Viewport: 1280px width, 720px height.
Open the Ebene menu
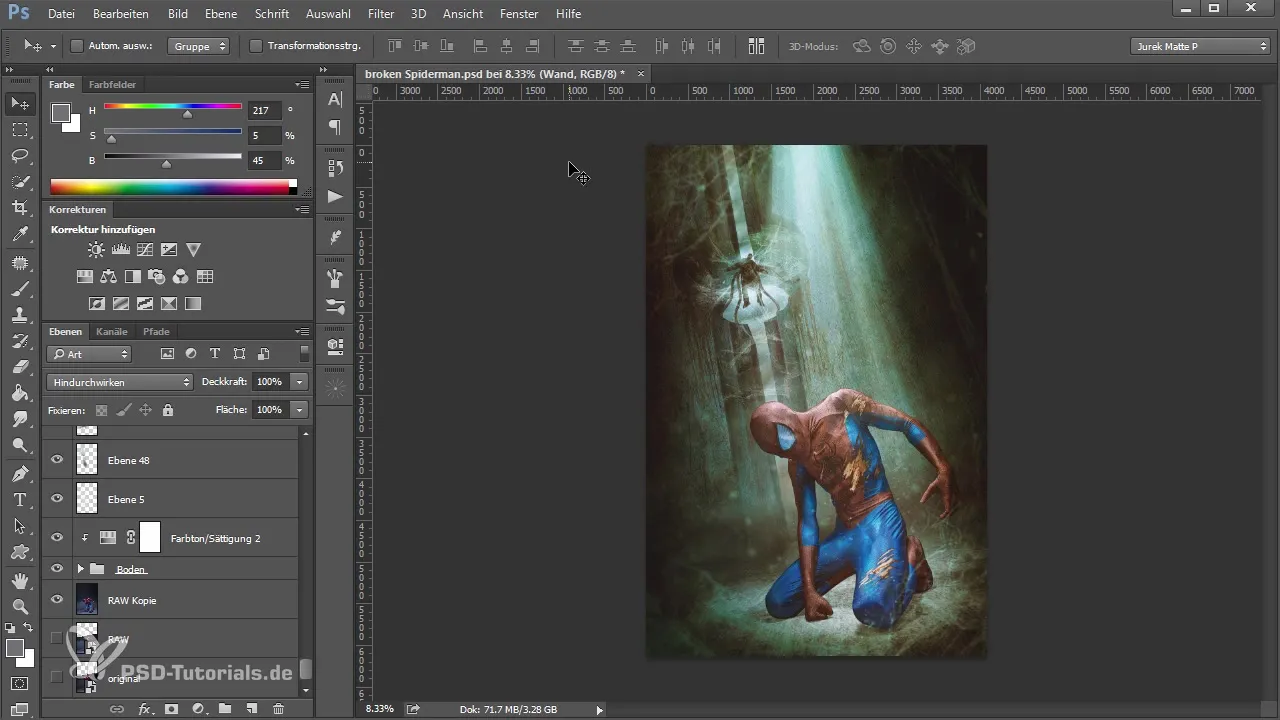220,14
